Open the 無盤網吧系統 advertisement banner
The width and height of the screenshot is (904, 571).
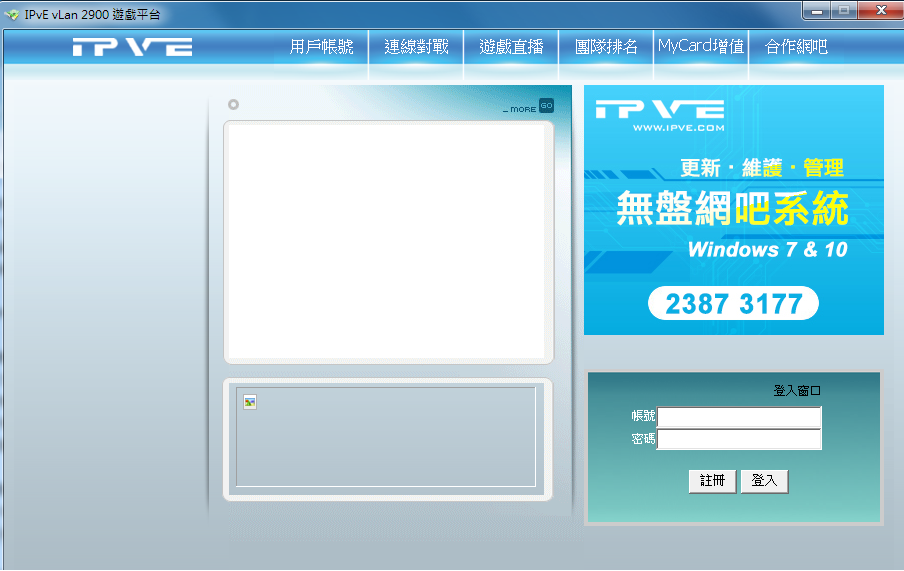click(733, 210)
